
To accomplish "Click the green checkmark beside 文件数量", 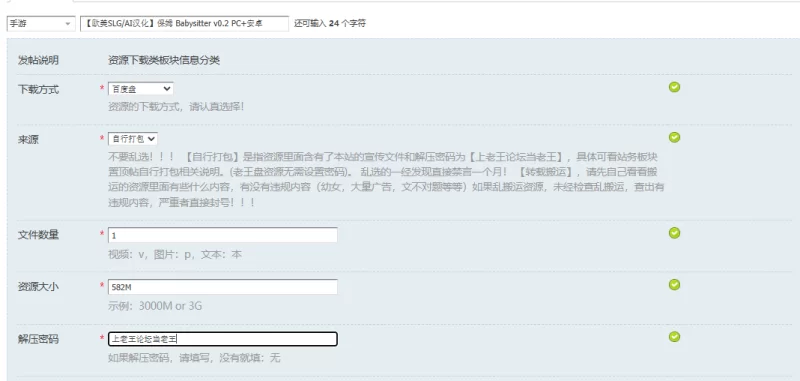I will click(x=674, y=233).
